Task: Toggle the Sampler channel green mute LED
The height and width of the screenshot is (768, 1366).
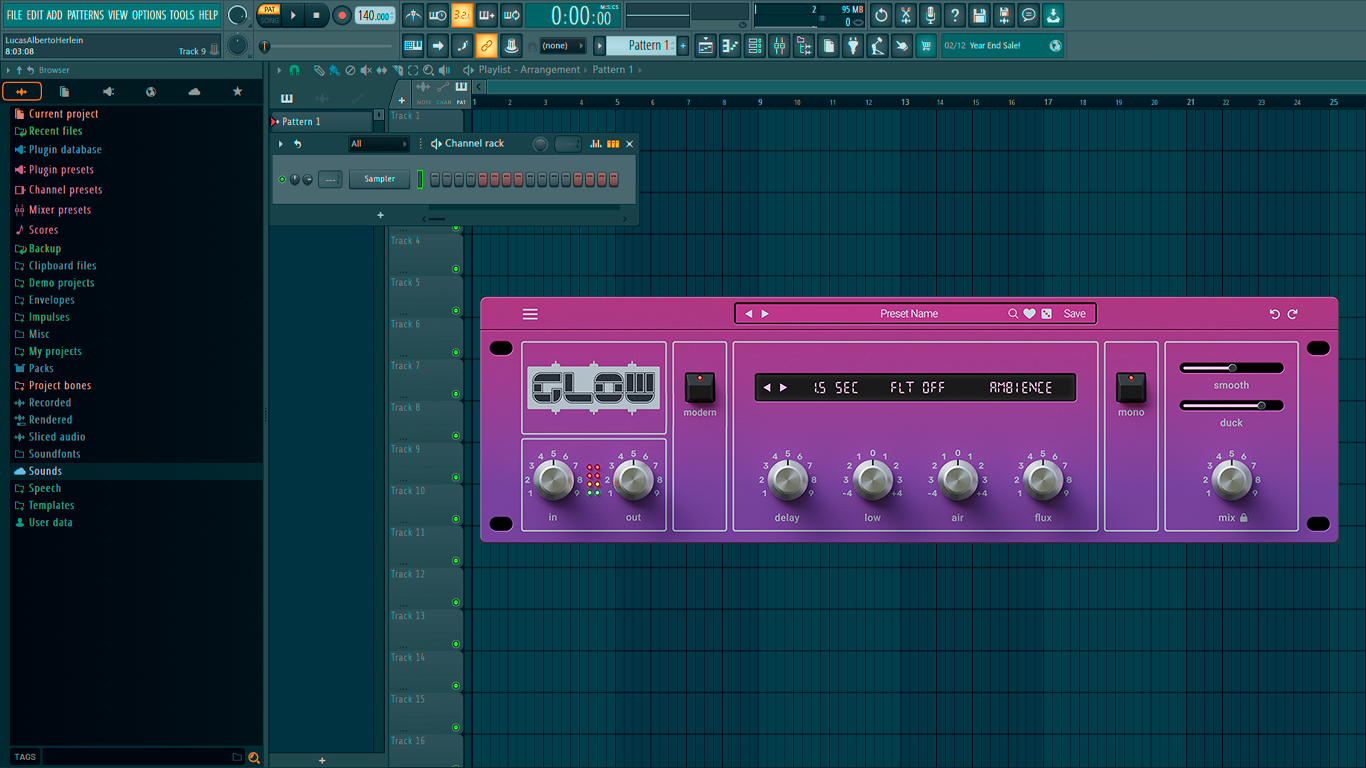Action: pos(283,179)
